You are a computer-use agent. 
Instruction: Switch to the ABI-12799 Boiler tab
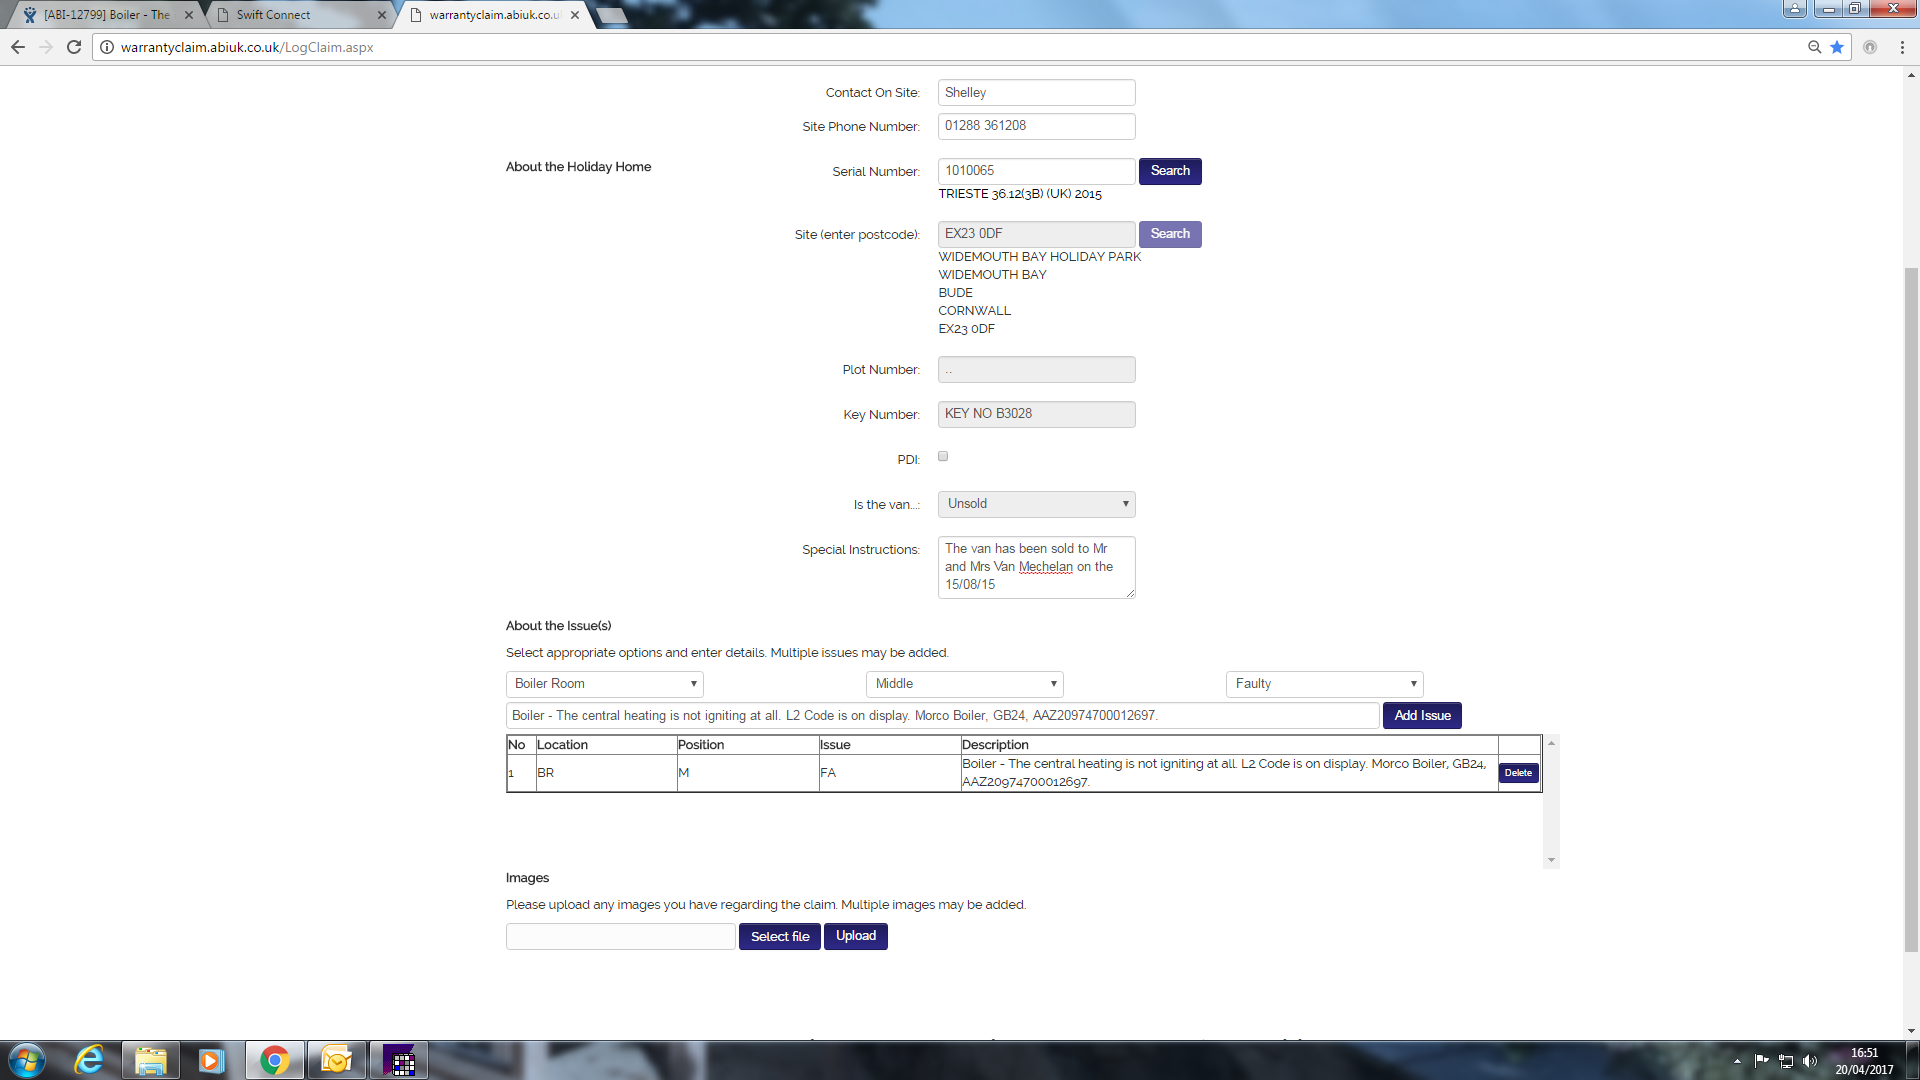[x=105, y=15]
